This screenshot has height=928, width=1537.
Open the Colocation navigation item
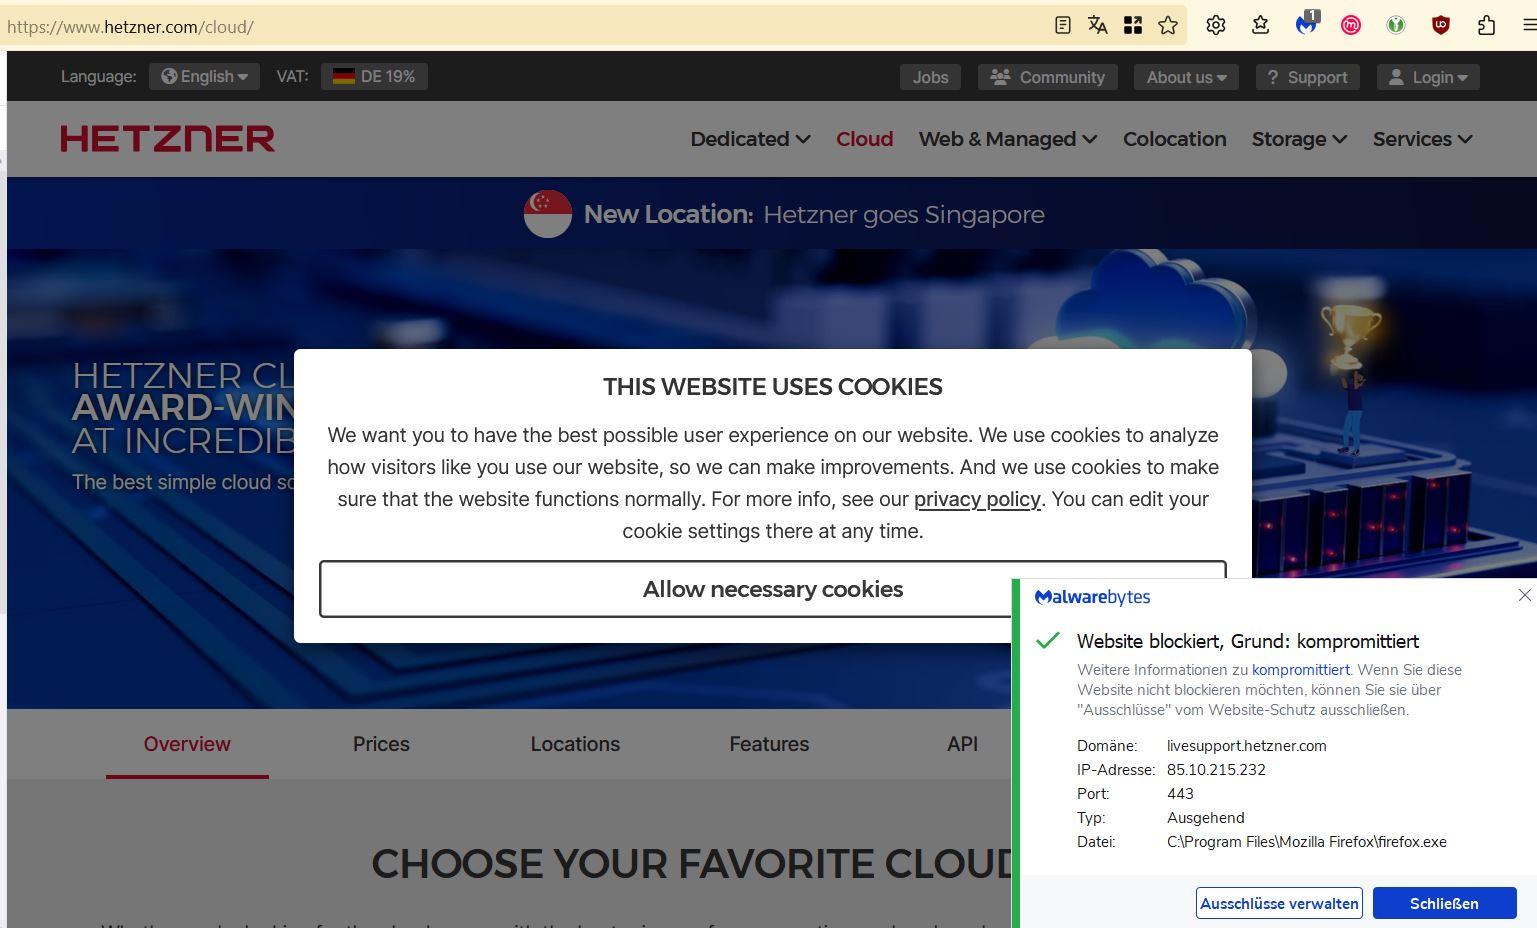(x=1174, y=139)
